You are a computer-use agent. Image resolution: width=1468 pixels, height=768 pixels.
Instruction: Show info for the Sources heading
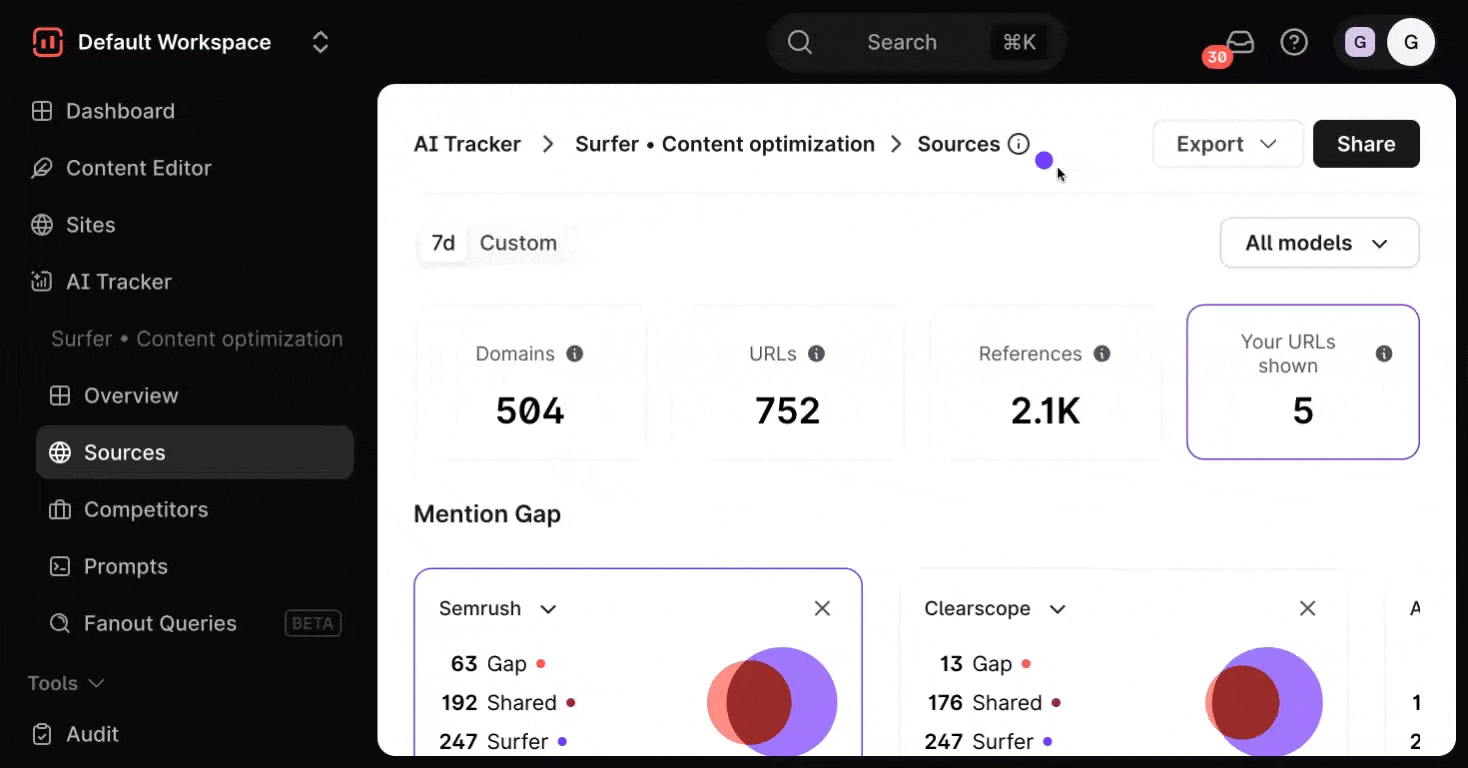tap(1019, 144)
